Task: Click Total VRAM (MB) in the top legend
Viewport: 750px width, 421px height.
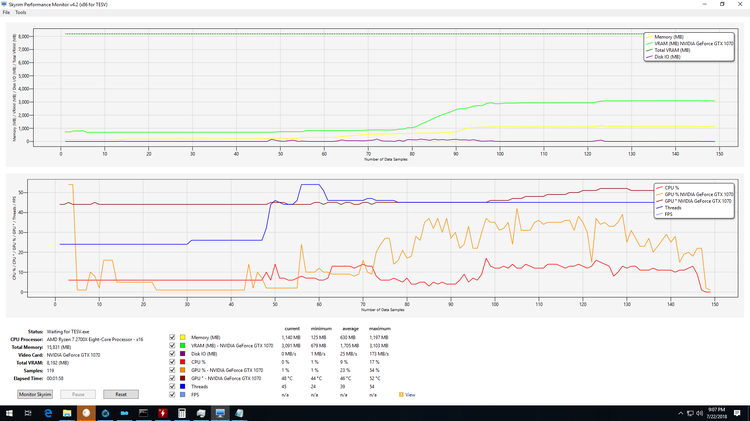Action: pos(672,50)
